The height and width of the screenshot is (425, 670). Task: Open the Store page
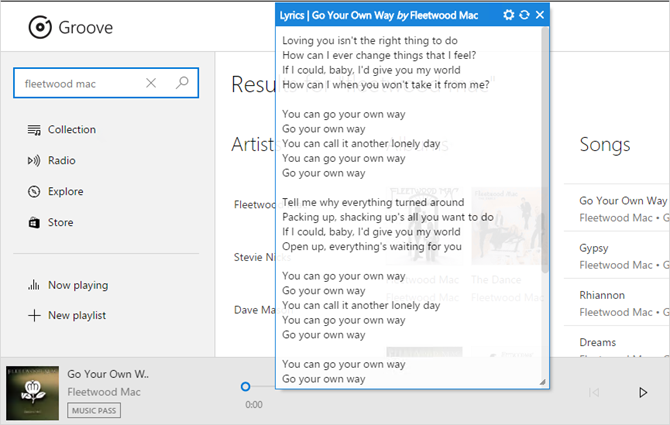pos(60,223)
